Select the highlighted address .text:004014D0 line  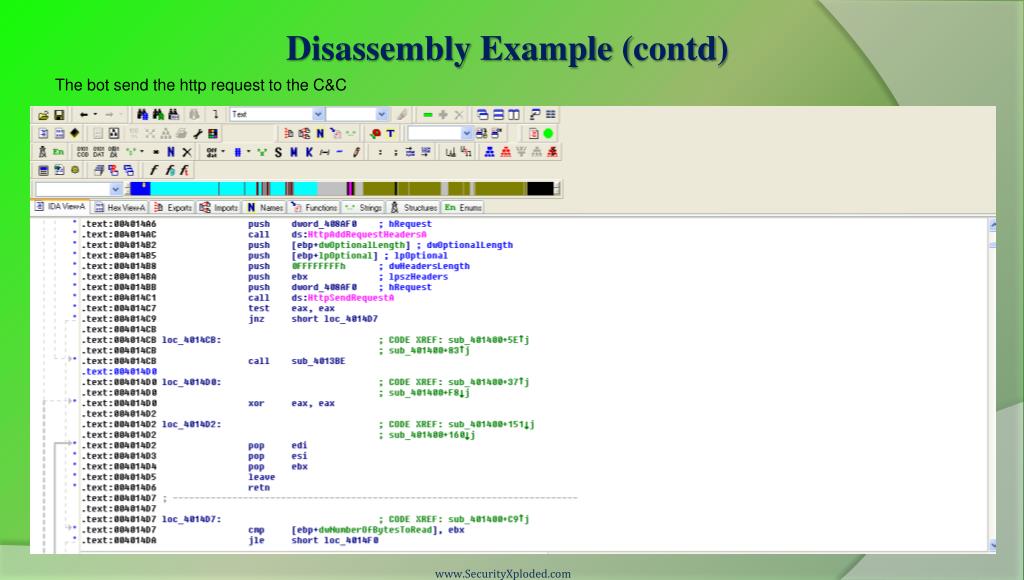119,372
